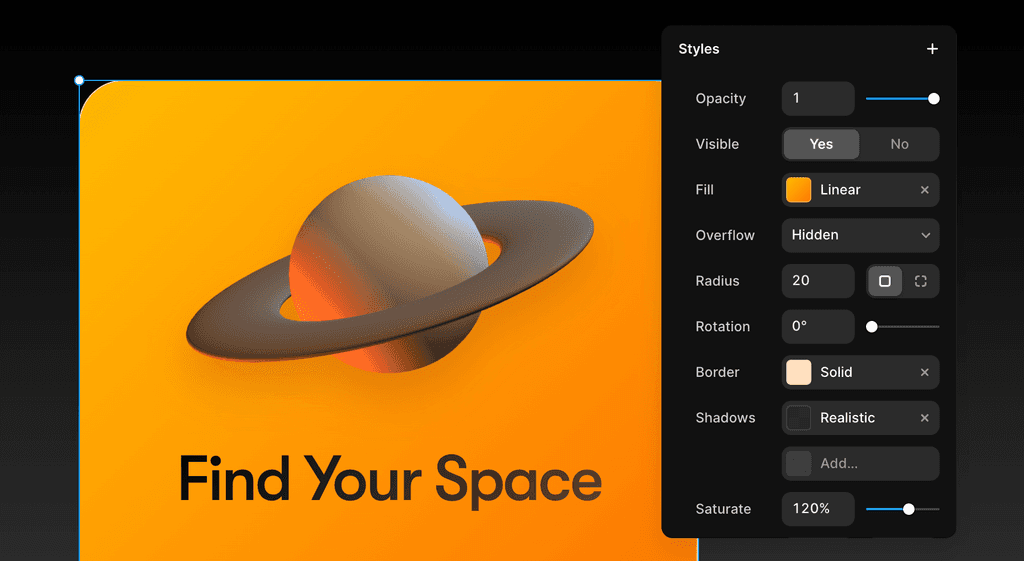Click the Saturate slider handle
1024x561 pixels.
[x=908, y=509]
